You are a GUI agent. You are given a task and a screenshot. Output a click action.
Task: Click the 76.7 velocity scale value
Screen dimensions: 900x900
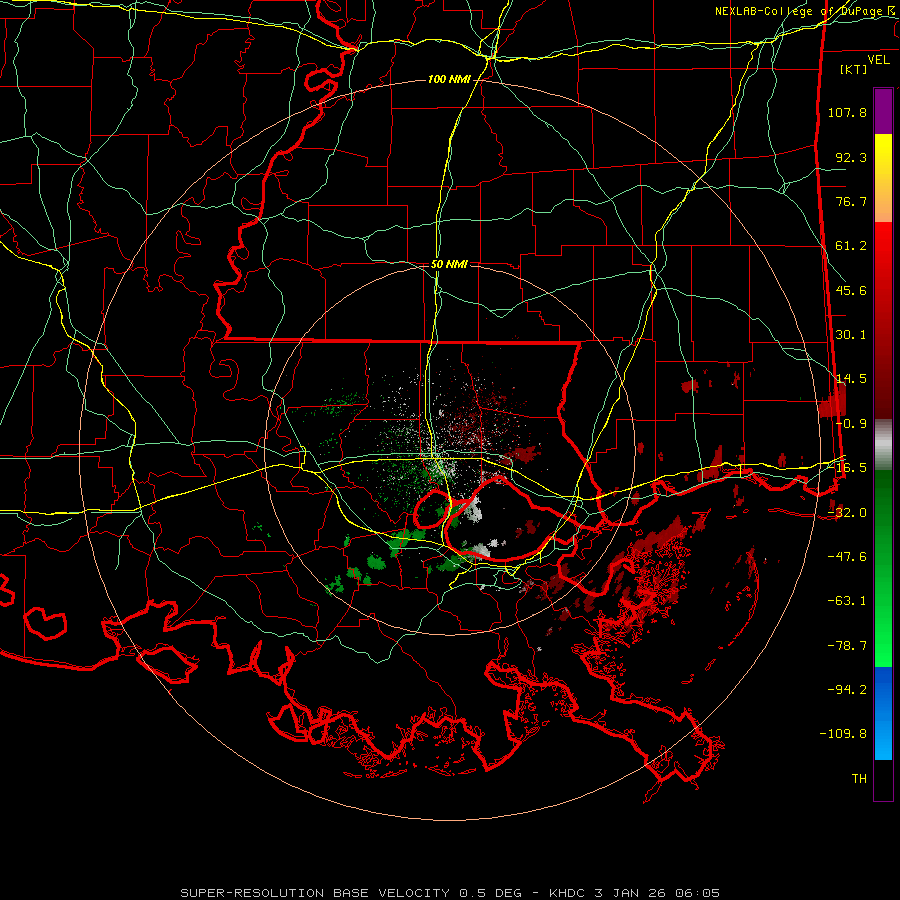[x=851, y=201]
